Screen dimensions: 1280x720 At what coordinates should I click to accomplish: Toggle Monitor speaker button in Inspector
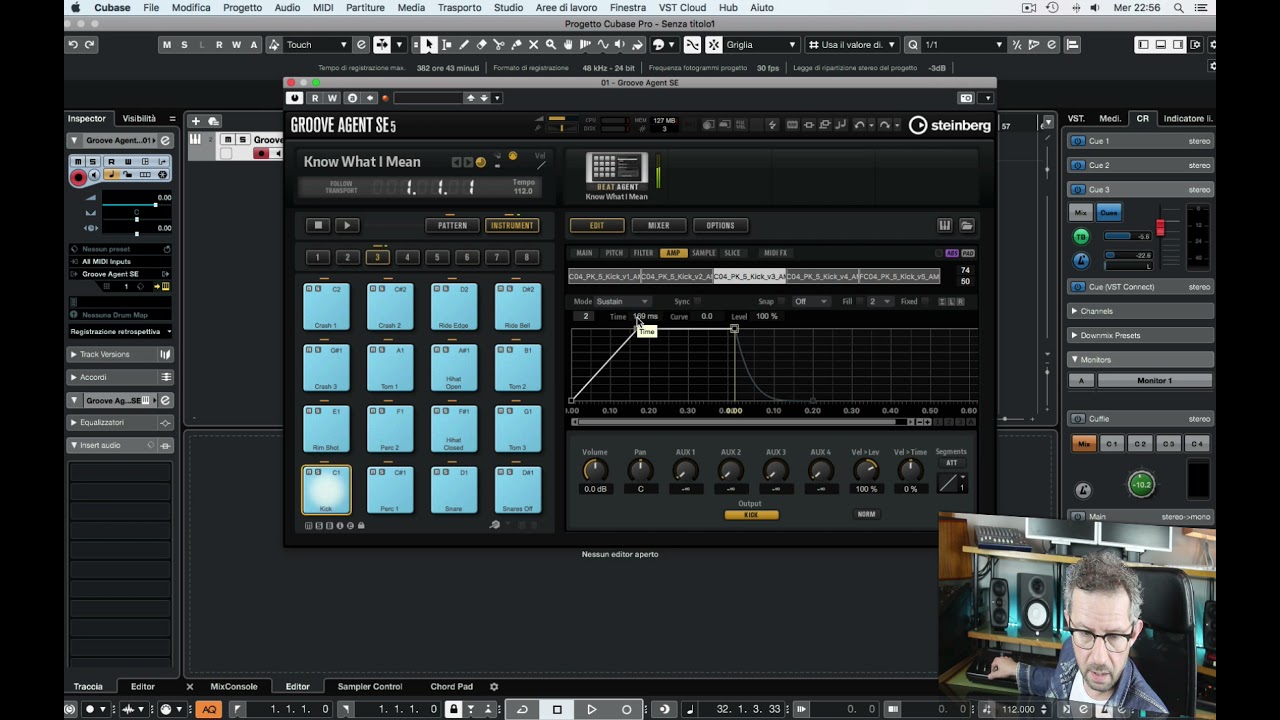click(x=94, y=176)
